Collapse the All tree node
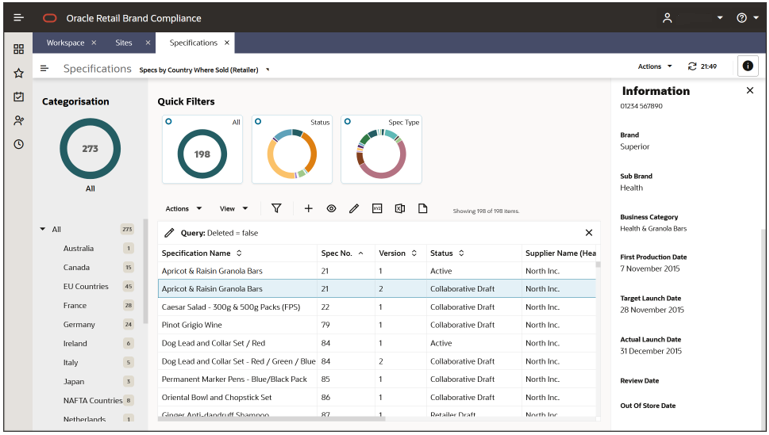 click(43, 229)
